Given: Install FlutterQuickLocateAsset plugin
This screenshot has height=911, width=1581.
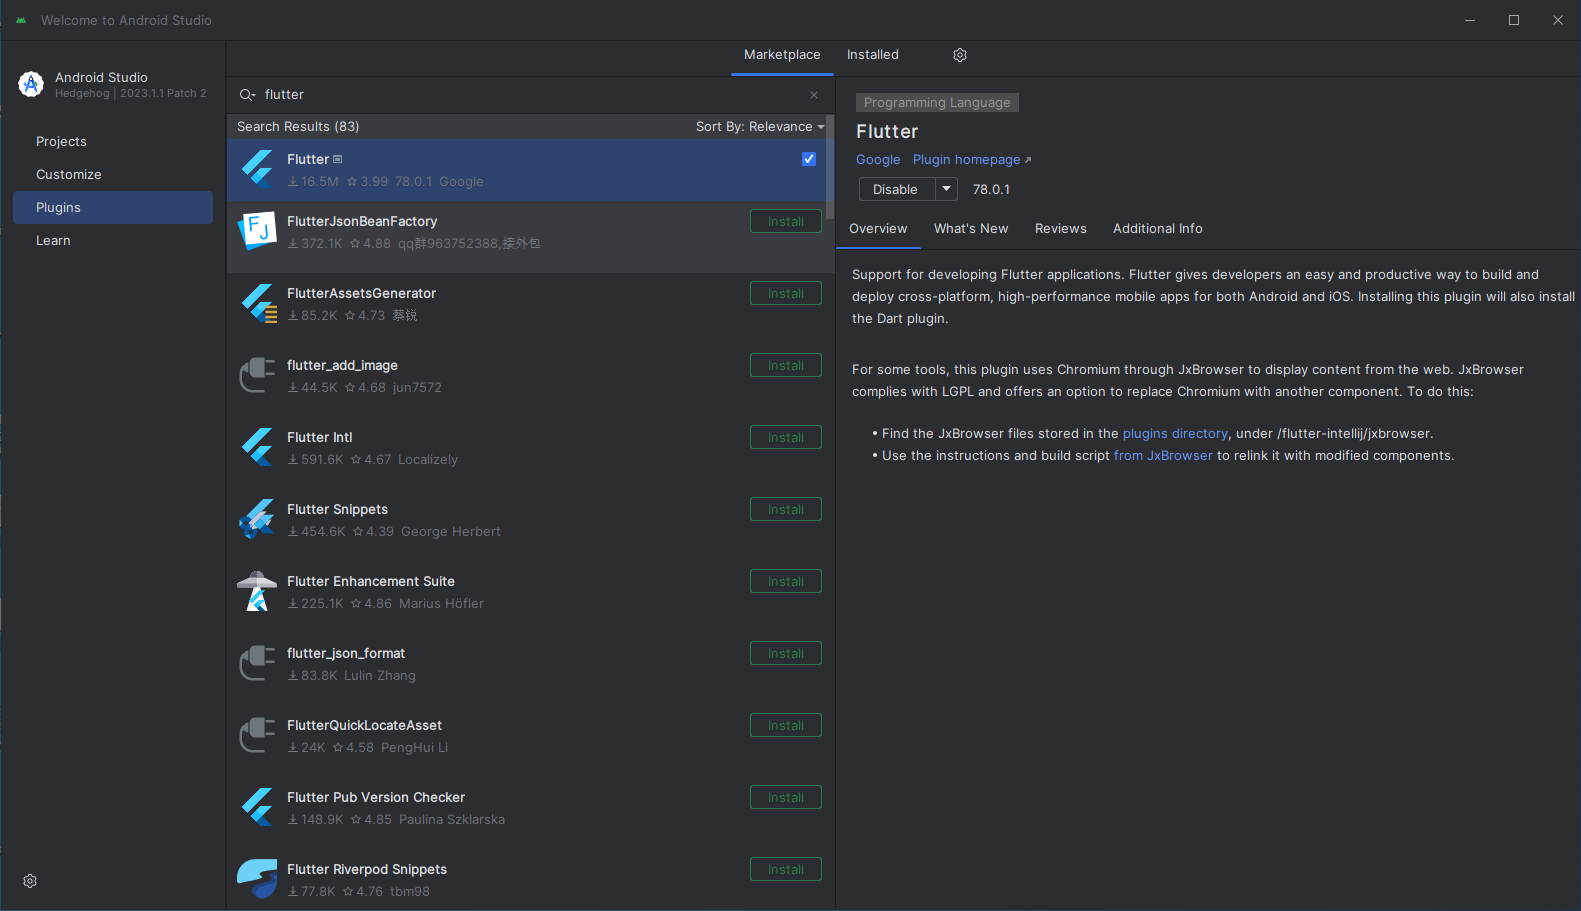Looking at the screenshot, I should [786, 725].
